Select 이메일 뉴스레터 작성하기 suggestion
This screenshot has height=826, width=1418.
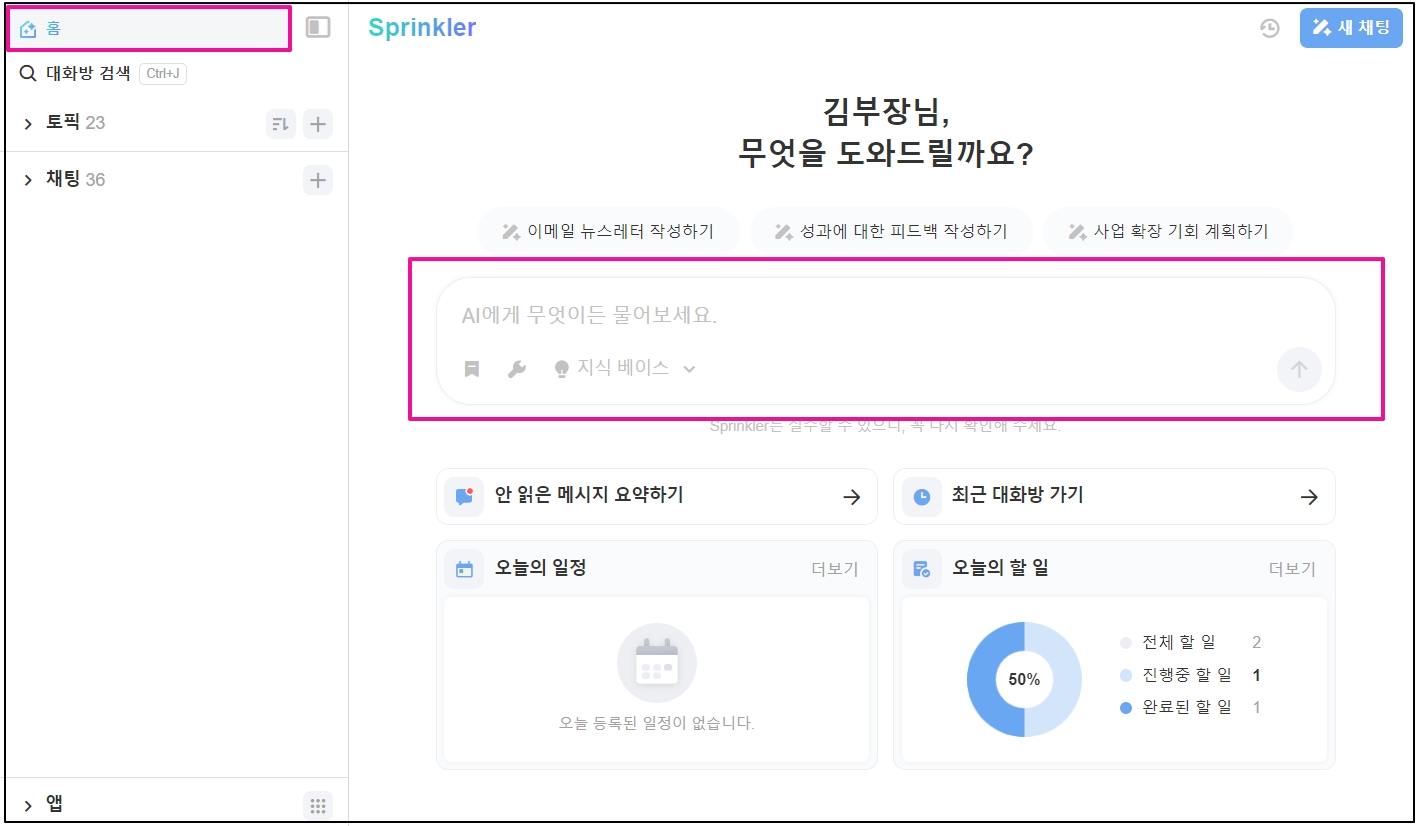[x=608, y=232]
